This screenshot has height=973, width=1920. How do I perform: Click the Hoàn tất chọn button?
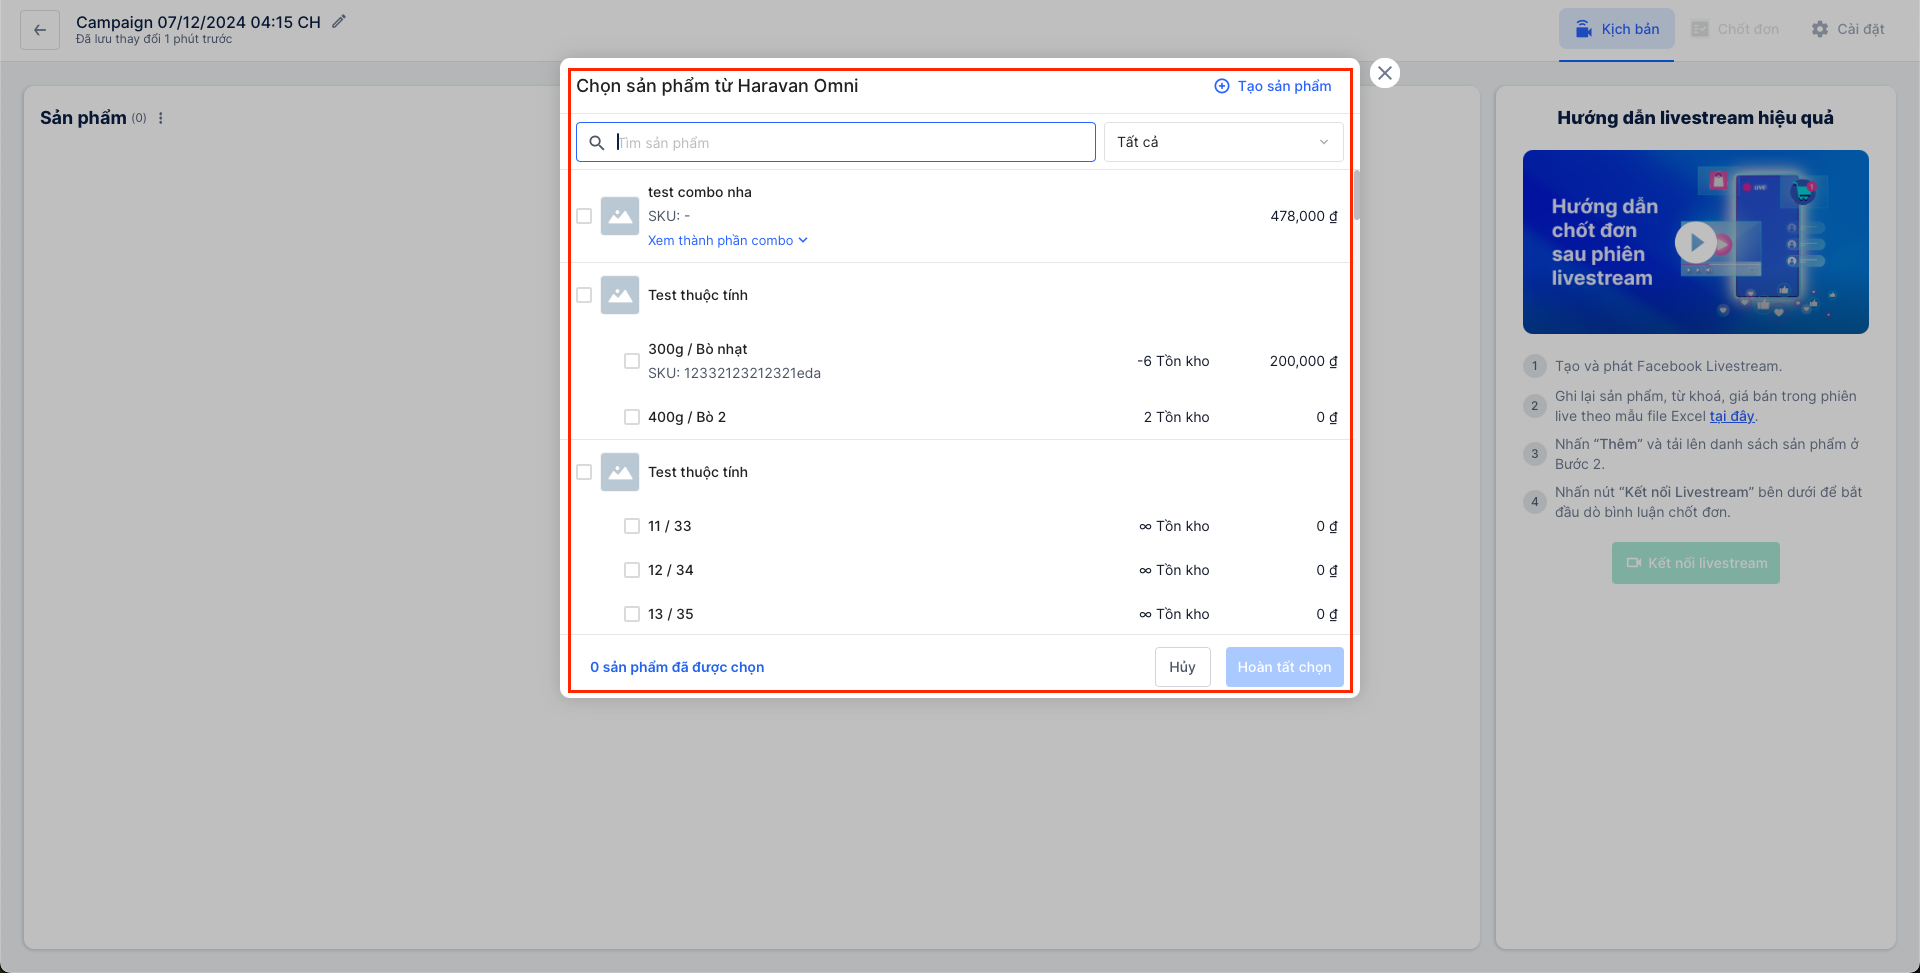(x=1284, y=667)
